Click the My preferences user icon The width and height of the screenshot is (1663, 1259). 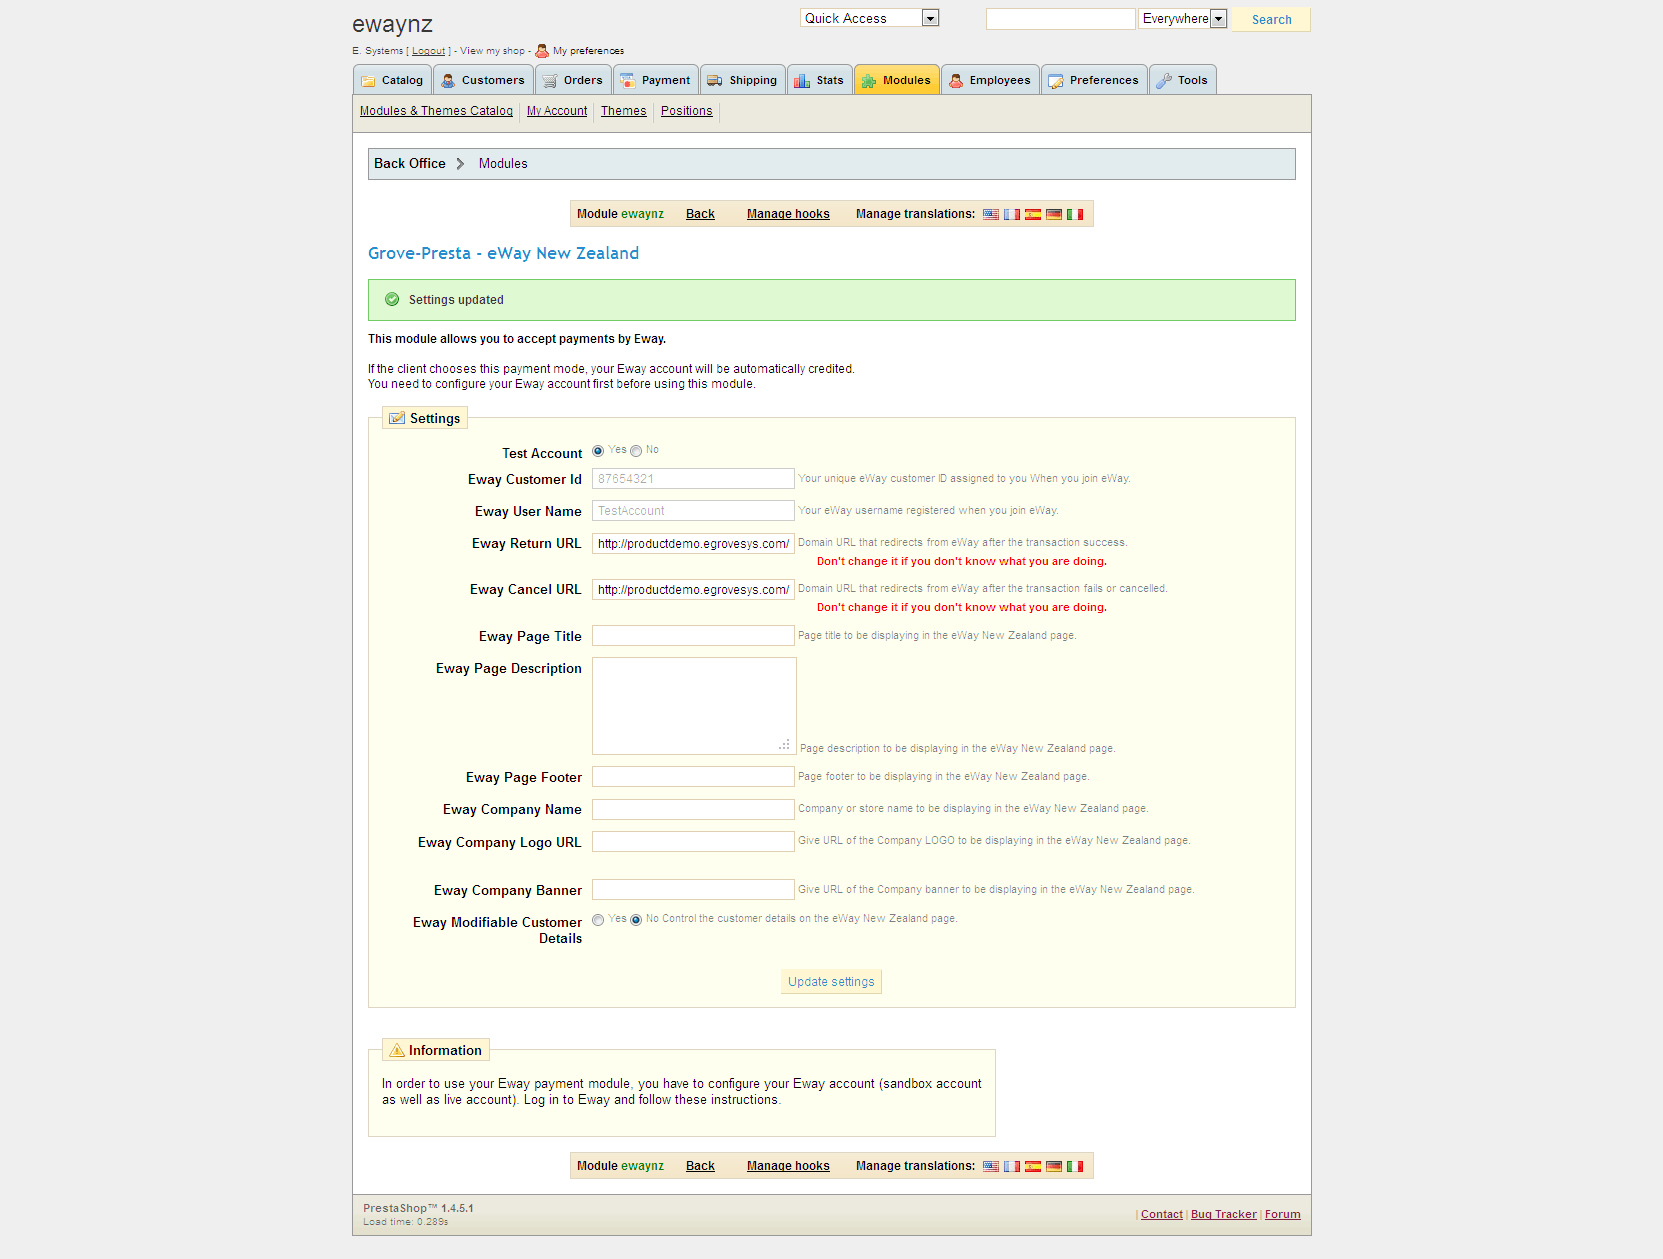[542, 50]
